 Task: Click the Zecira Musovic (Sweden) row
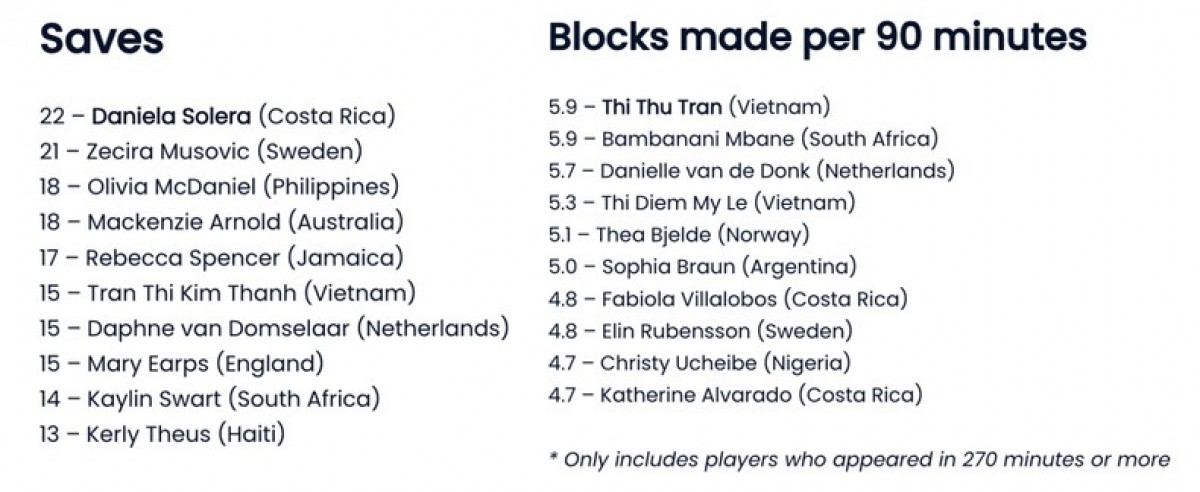pyautogui.click(x=201, y=152)
